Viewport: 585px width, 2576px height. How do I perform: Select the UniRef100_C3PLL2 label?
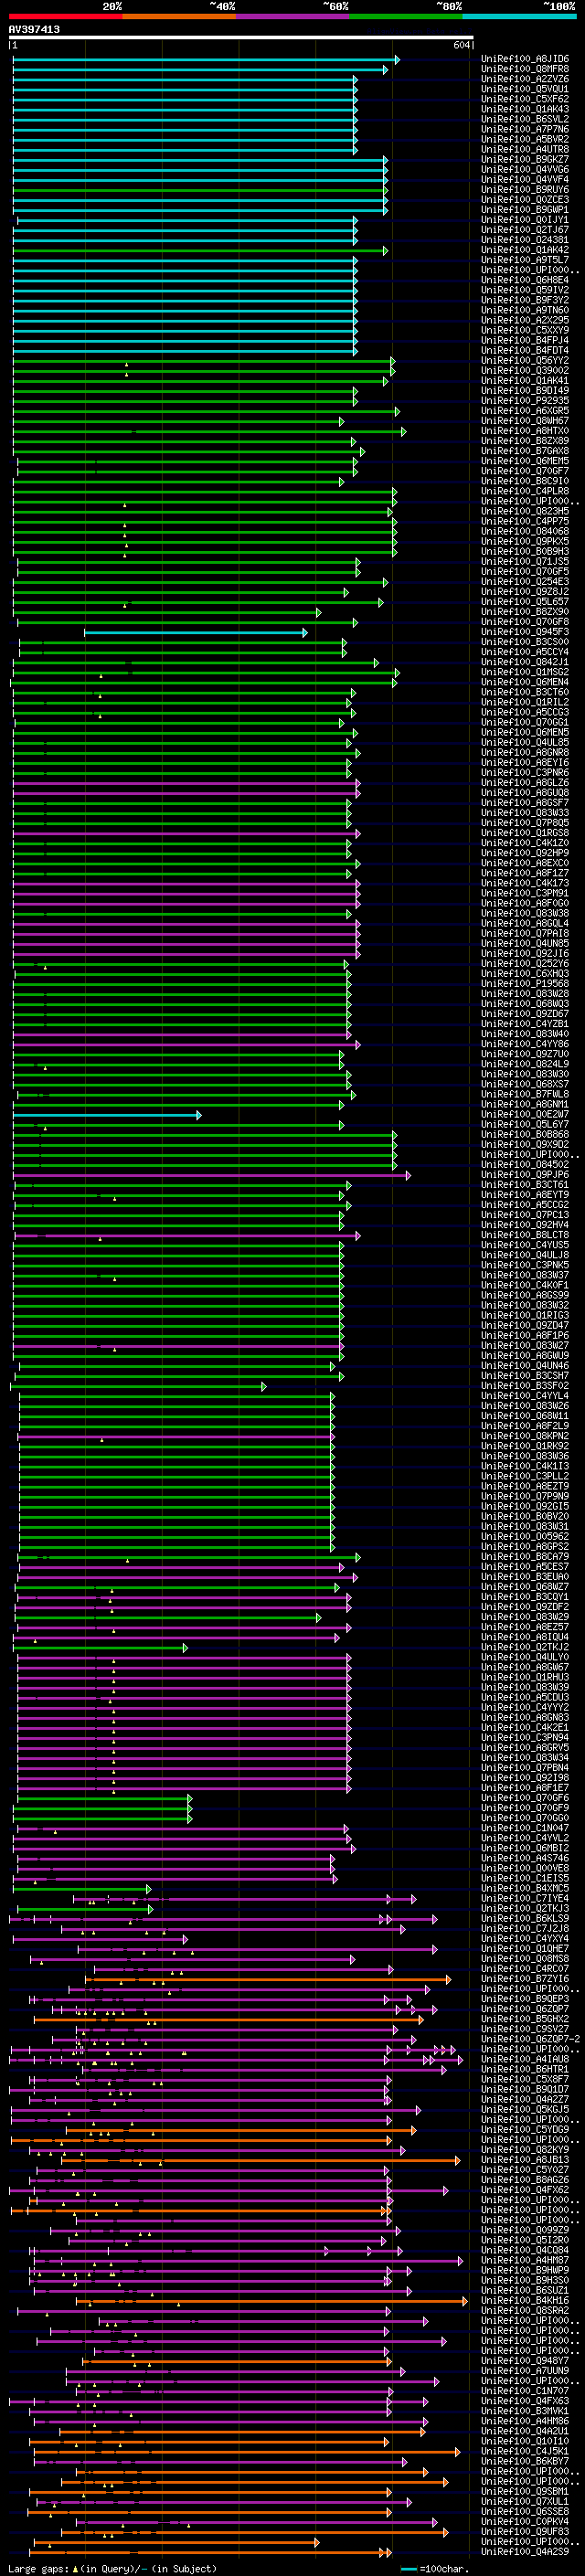[x=525, y=1476]
